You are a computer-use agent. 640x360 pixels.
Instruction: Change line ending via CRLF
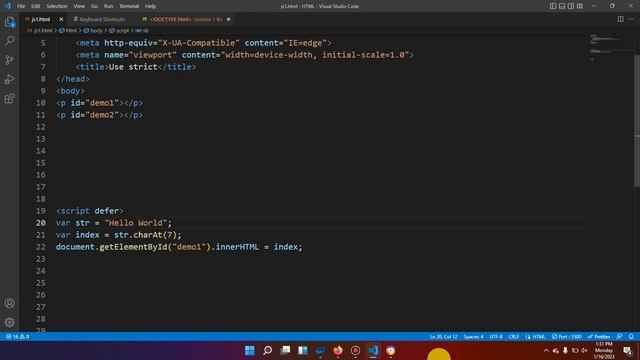[x=513, y=337]
